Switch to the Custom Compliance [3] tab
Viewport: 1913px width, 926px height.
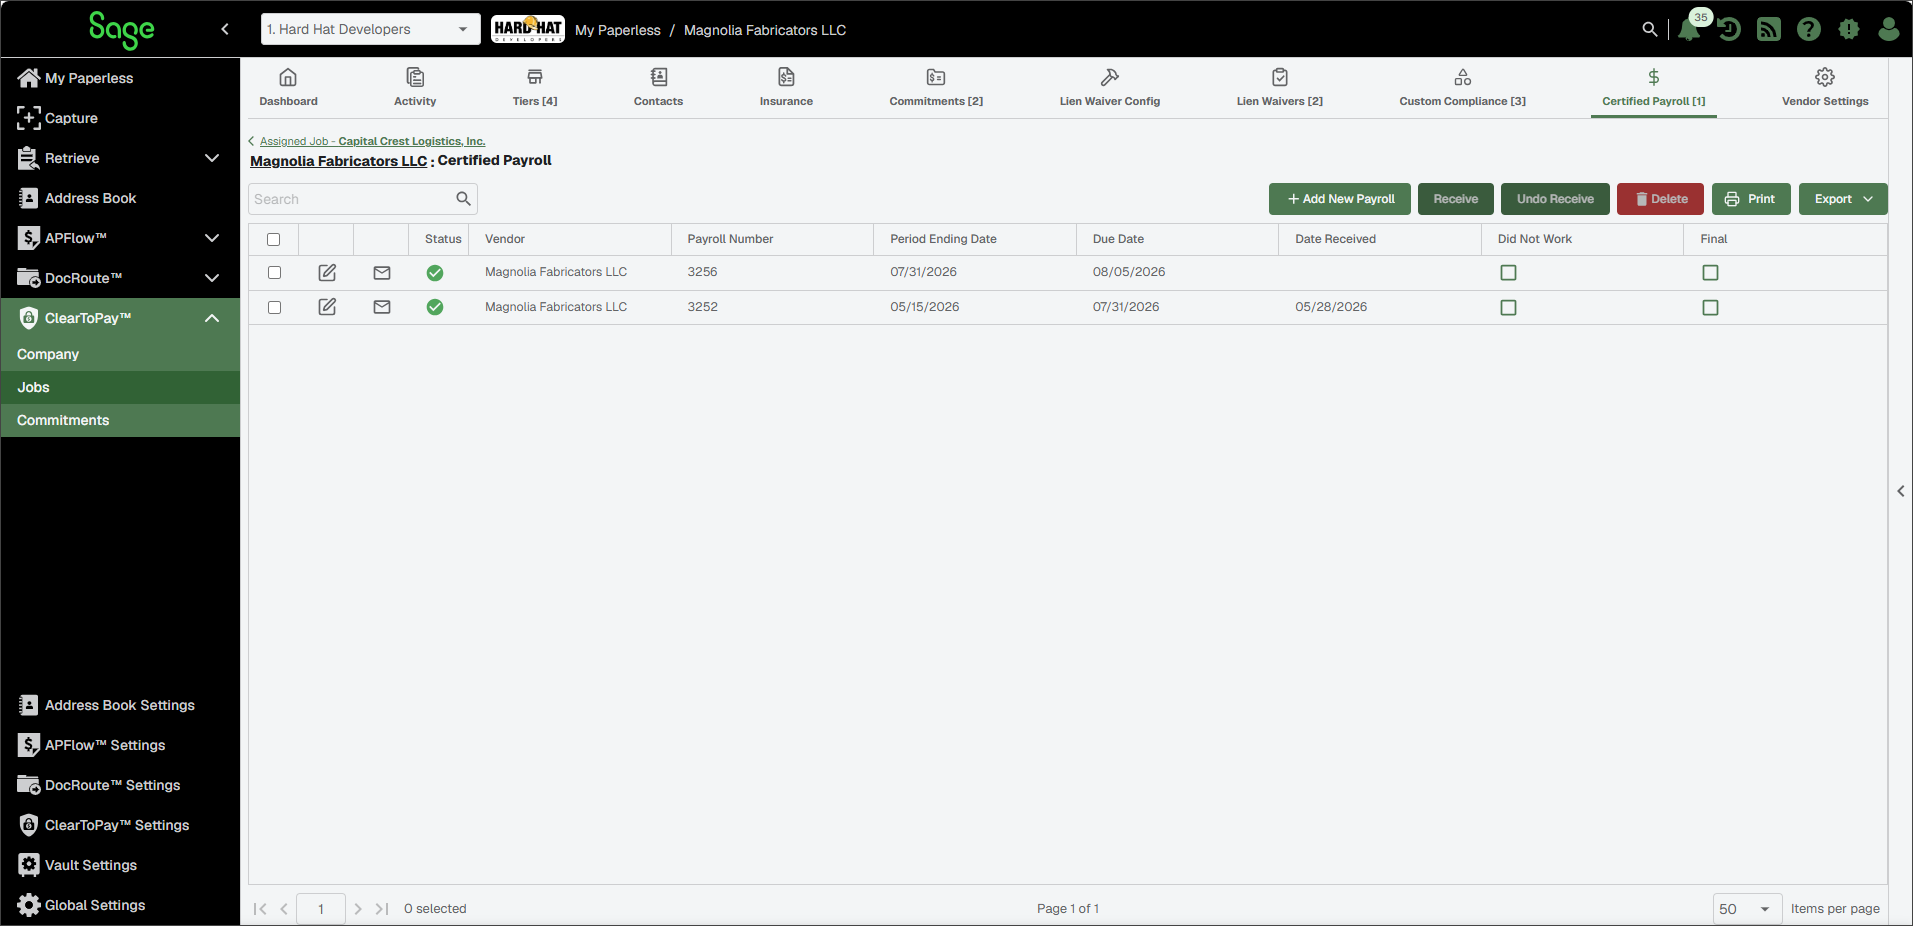pyautogui.click(x=1462, y=88)
